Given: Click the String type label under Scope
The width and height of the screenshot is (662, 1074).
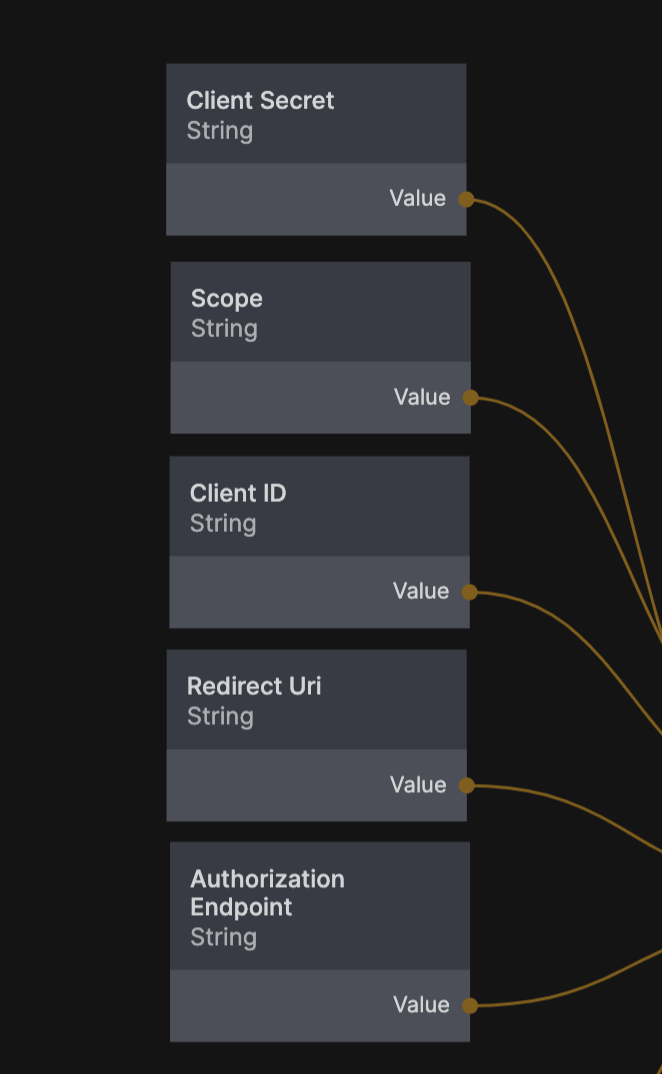Looking at the screenshot, I should coord(224,329).
